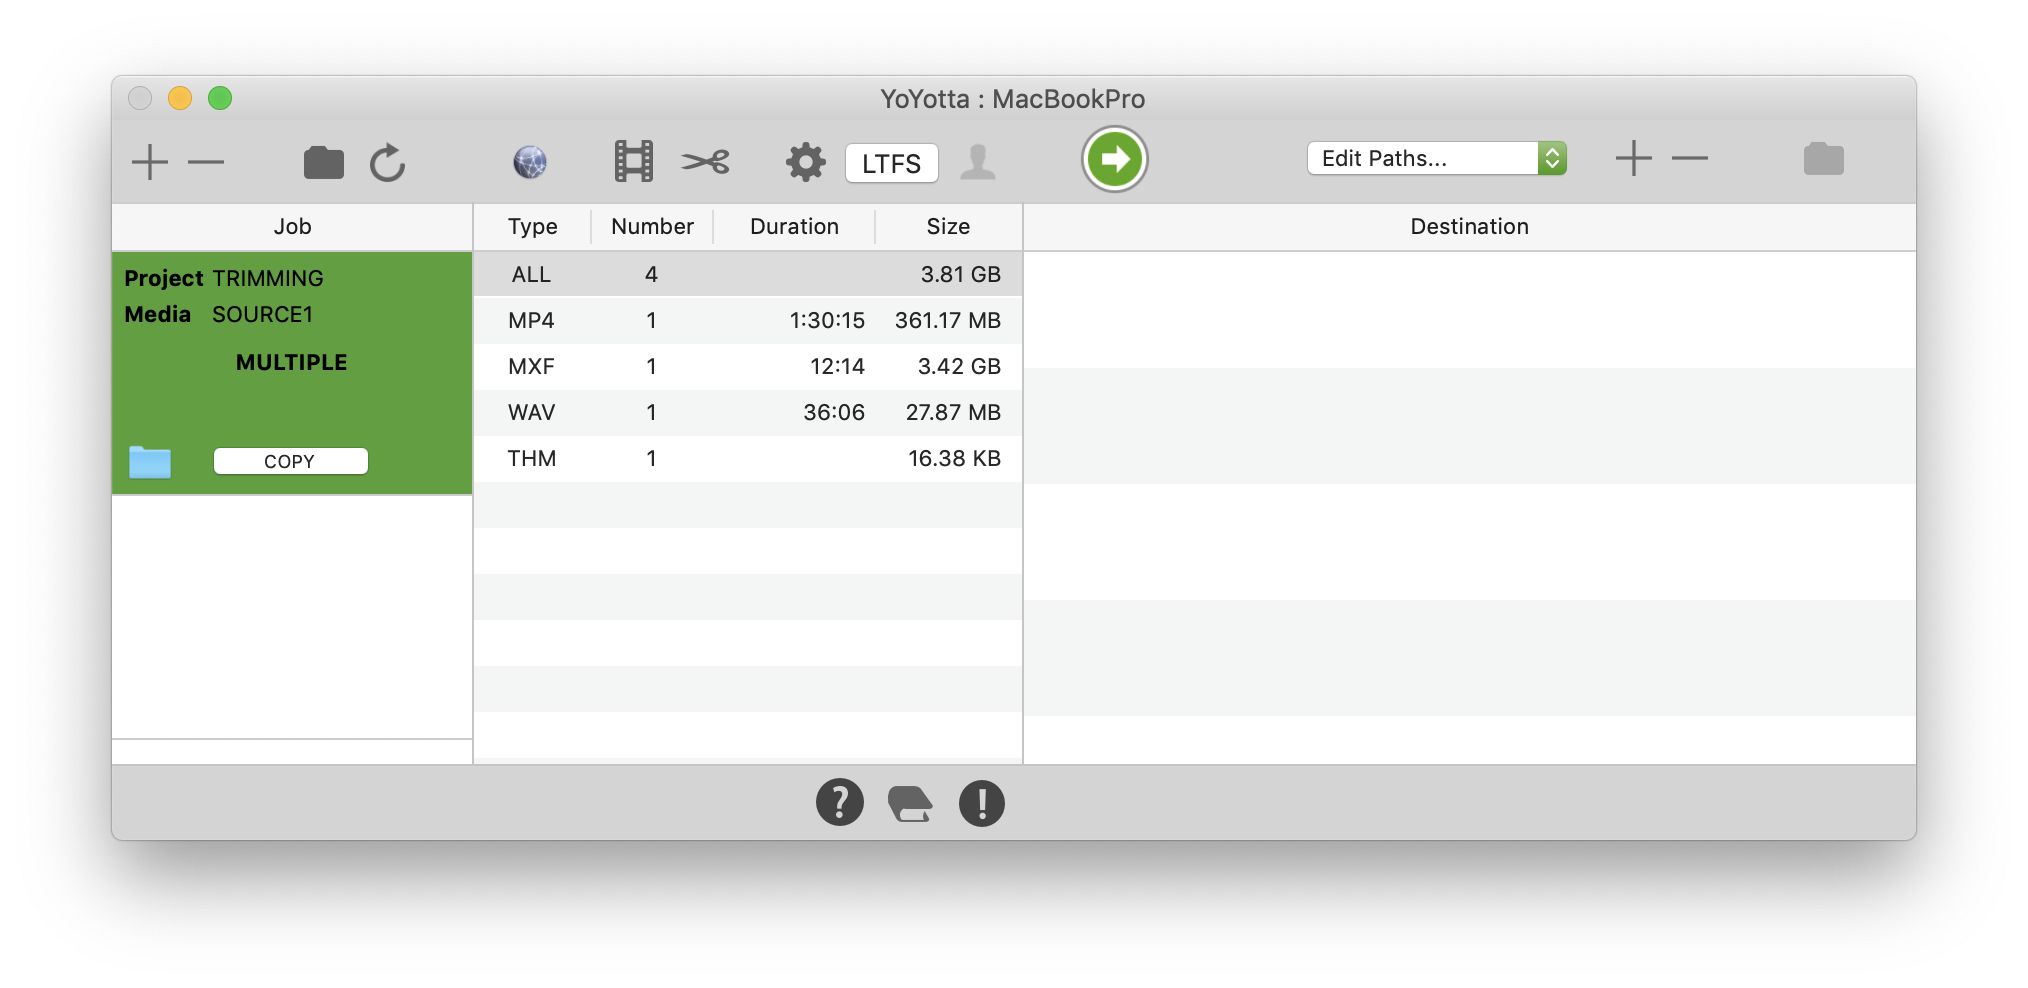Open preferences with the gear icon
This screenshot has height=988, width=2028.
805,161
